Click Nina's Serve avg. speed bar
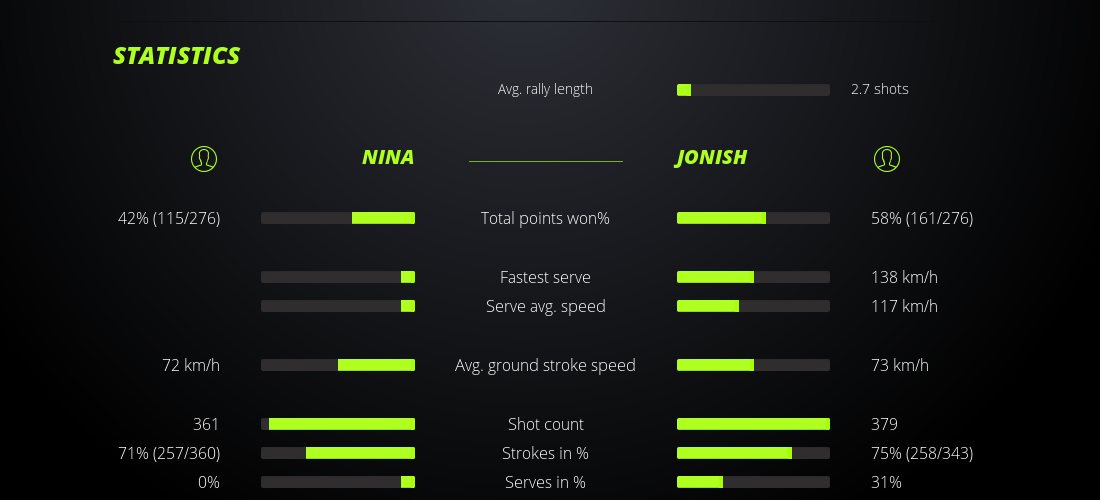Image resolution: width=1100 pixels, height=500 pixels. tap(338, 306)
